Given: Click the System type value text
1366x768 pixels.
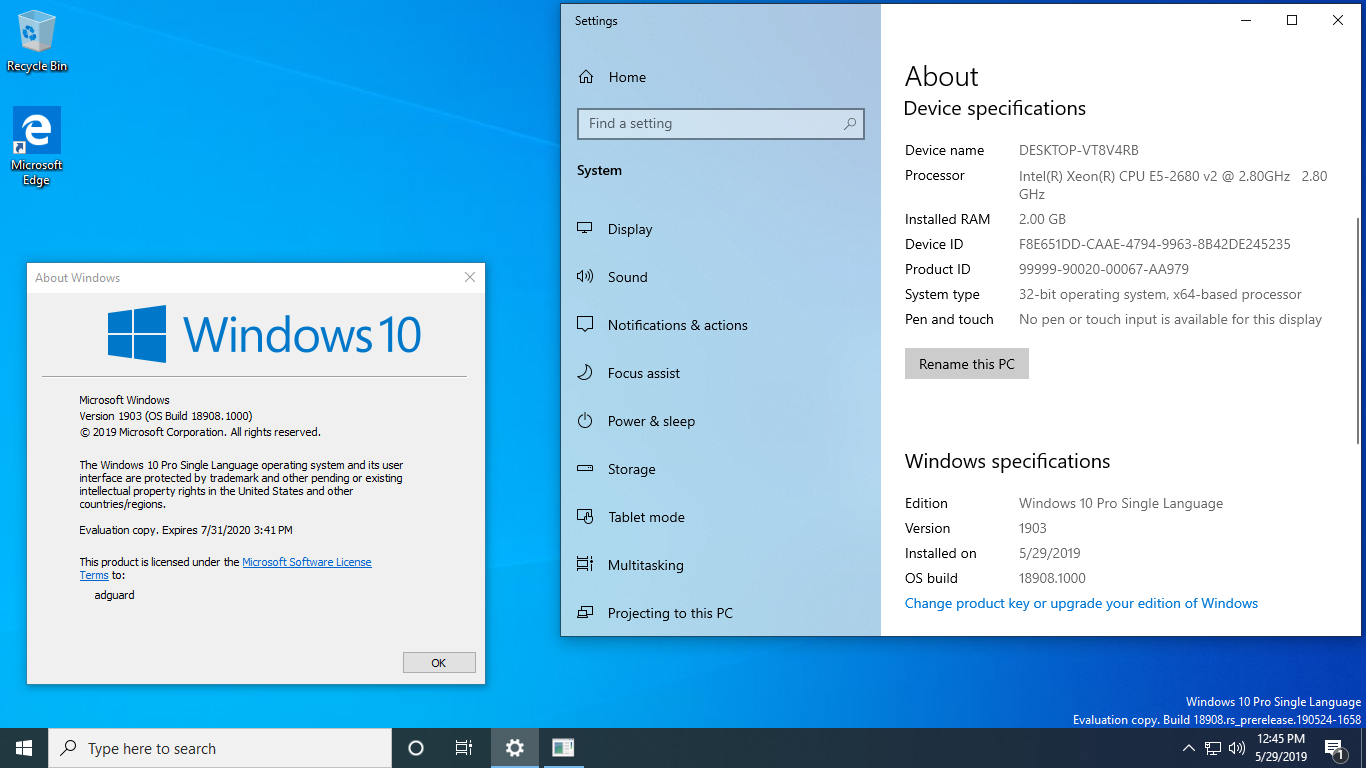Looking at the screenshot, I should [x=1160, y=294].
